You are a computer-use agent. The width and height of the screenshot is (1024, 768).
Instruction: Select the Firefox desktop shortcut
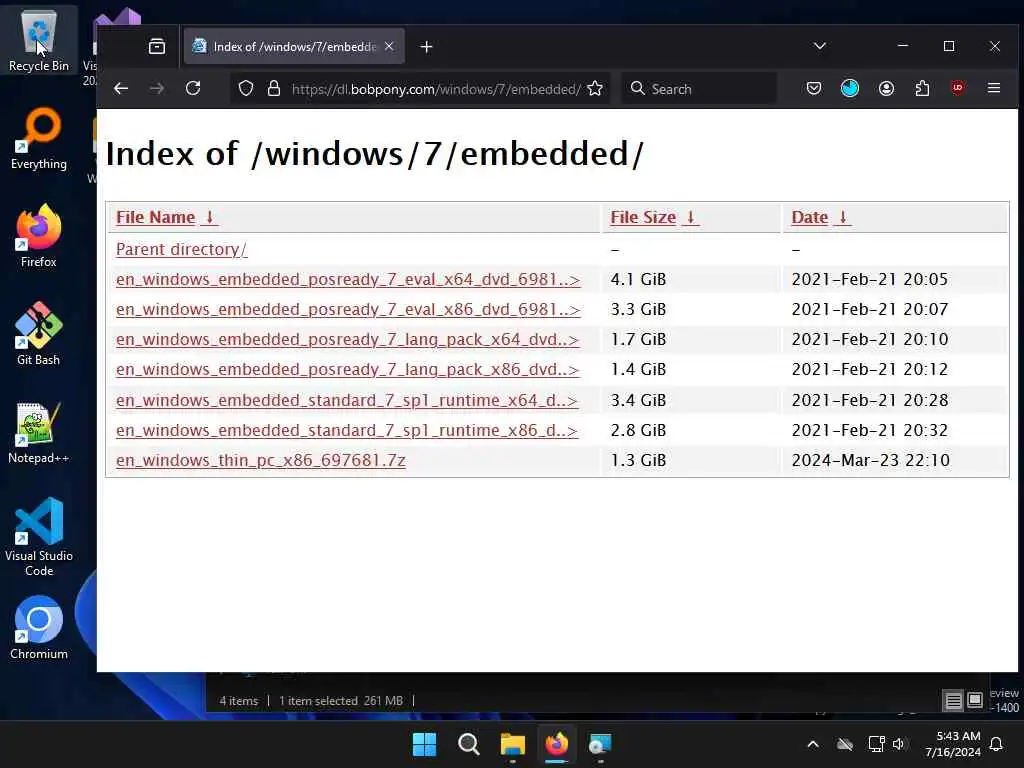pos(39,236)
